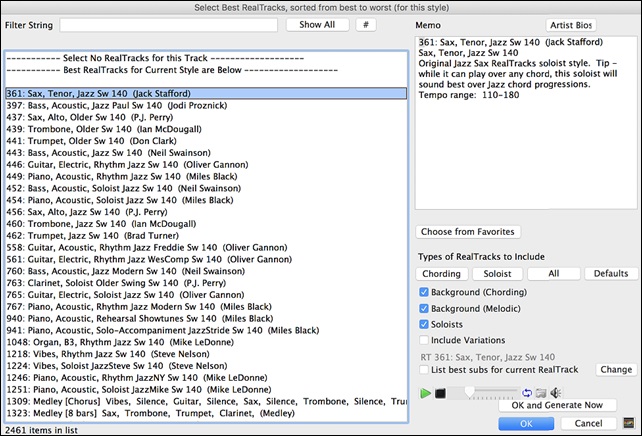Select 454: Piano, Acoustic, Soloist Jazz
The height and width of the screenshot is (436, 642).
tap(206, 200)
